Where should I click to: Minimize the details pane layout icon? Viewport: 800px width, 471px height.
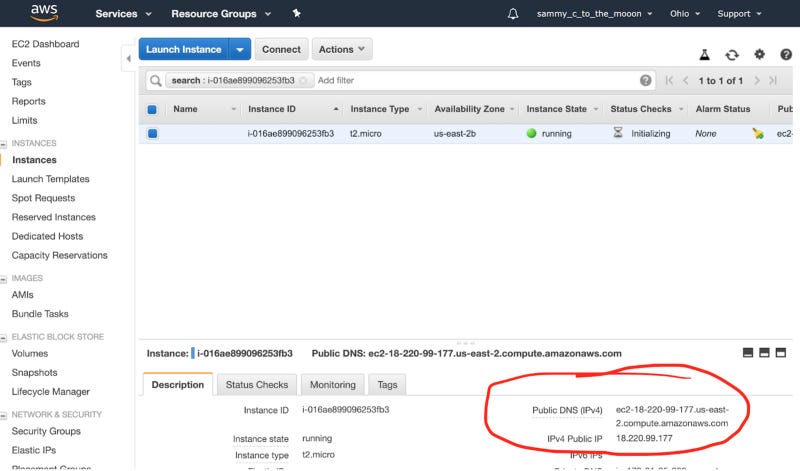point(748,353)
